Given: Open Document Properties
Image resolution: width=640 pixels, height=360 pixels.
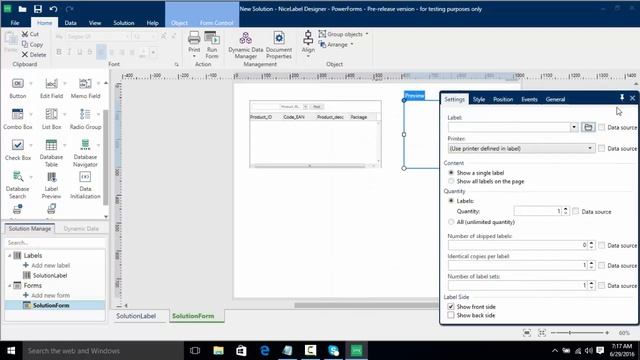Looking at the screenshot, I should pos(279,45).
